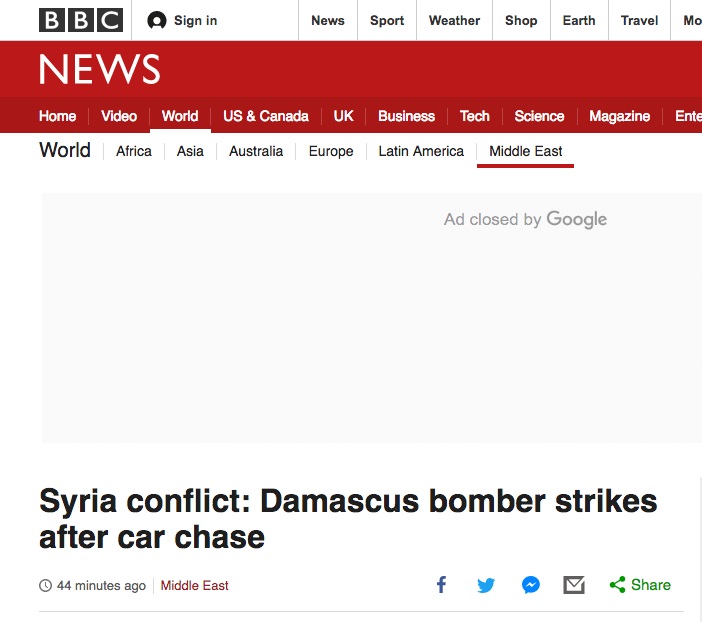Click the Sign in link
Viewport: 702px width, 622px height.
point(195,20)
